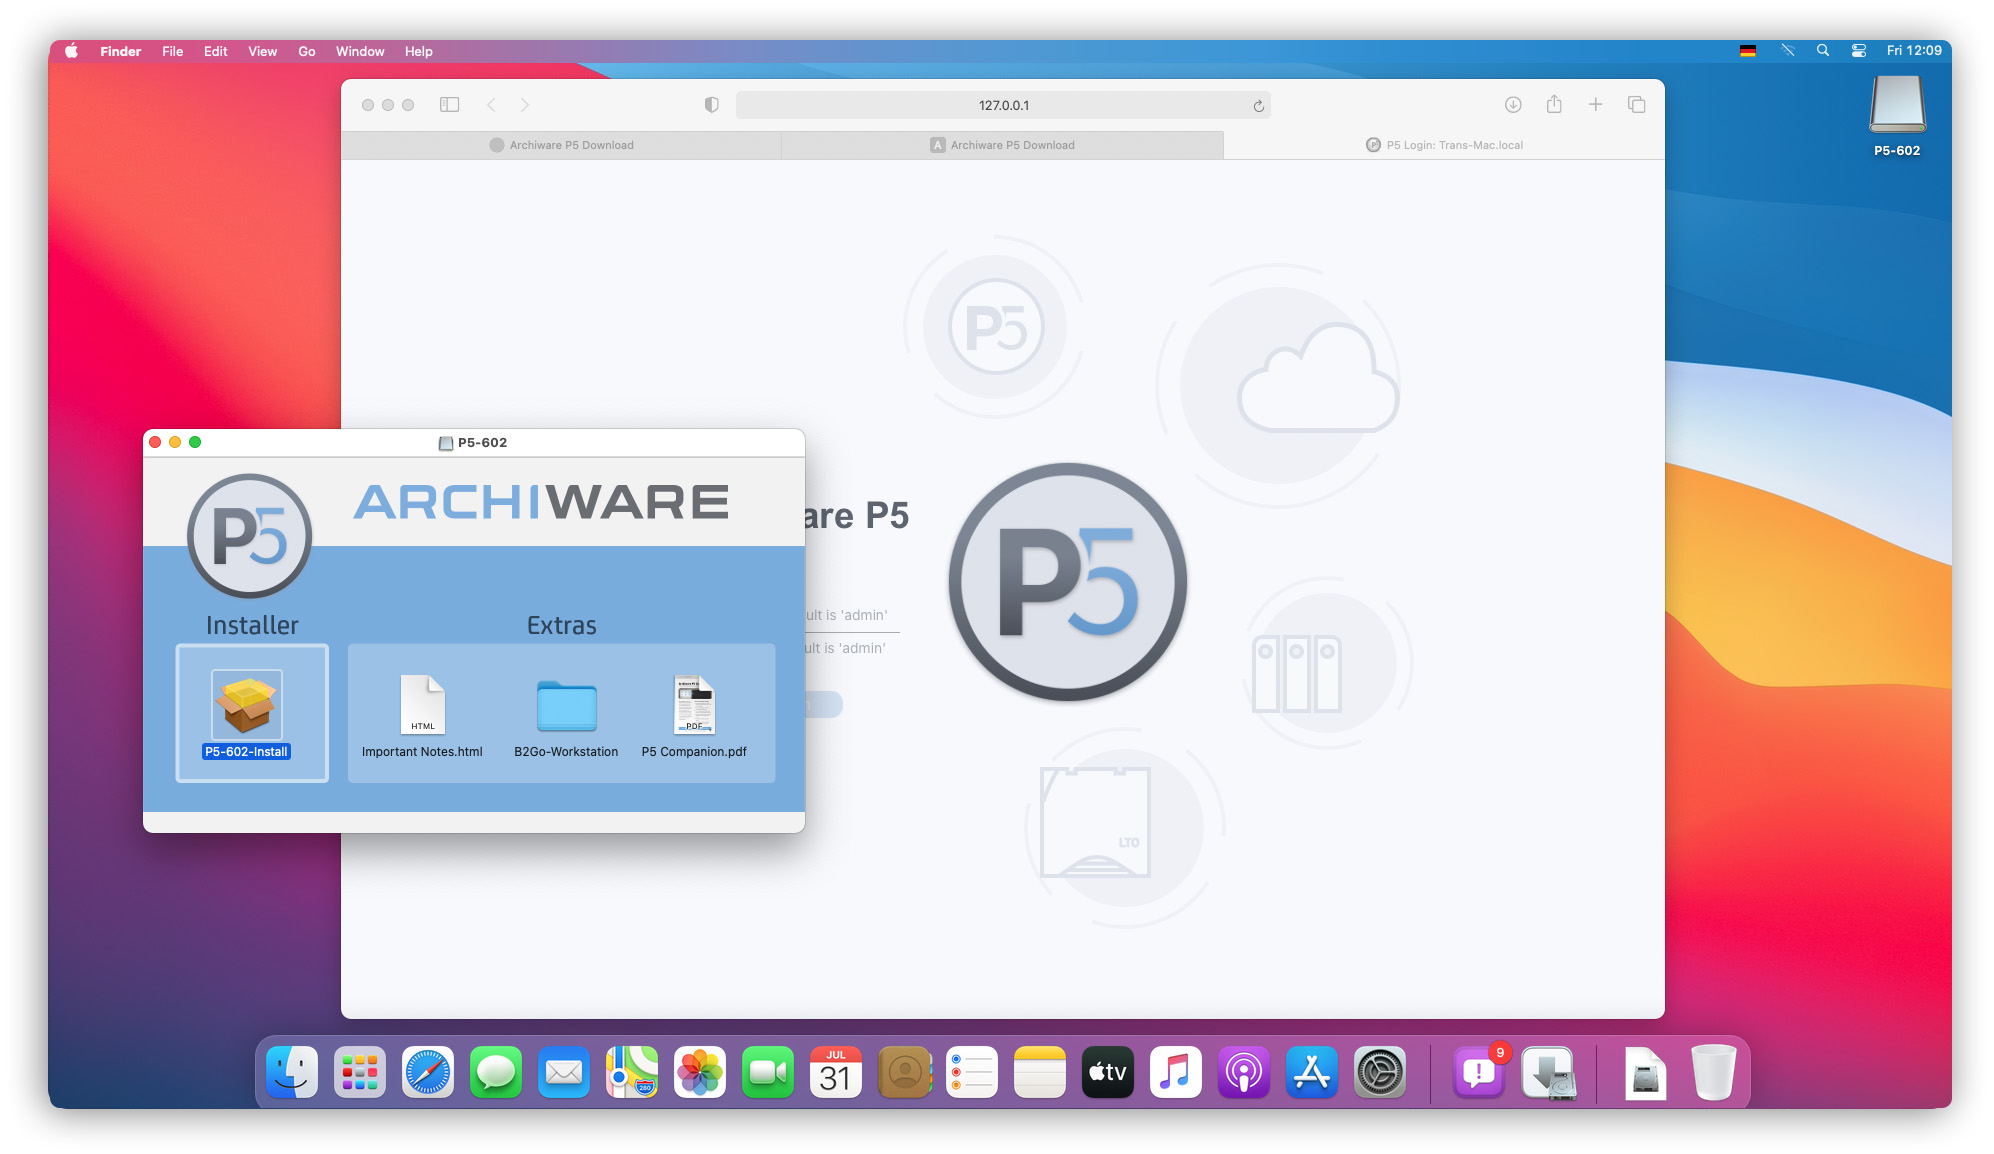The width and height of the screenshot is (1994, 1154).
Task: Select the P5 Login: Trans-Mac.local tab
Action: coord(1444,145)
